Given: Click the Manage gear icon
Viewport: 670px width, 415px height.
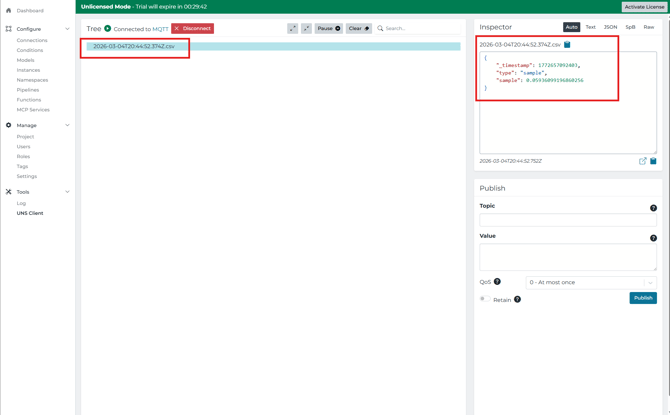Looking at the screenshot, I should (x=8, y=125).
